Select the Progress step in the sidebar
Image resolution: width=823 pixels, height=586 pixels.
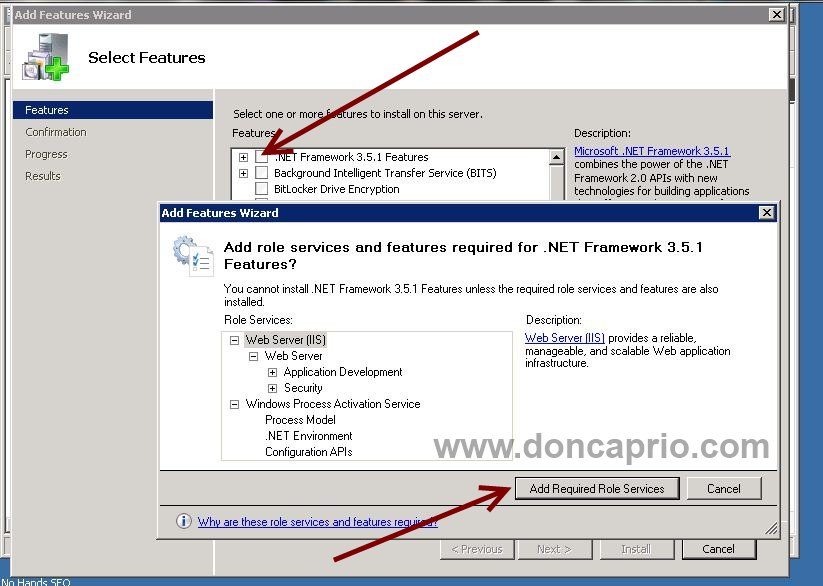pos(46,154)
